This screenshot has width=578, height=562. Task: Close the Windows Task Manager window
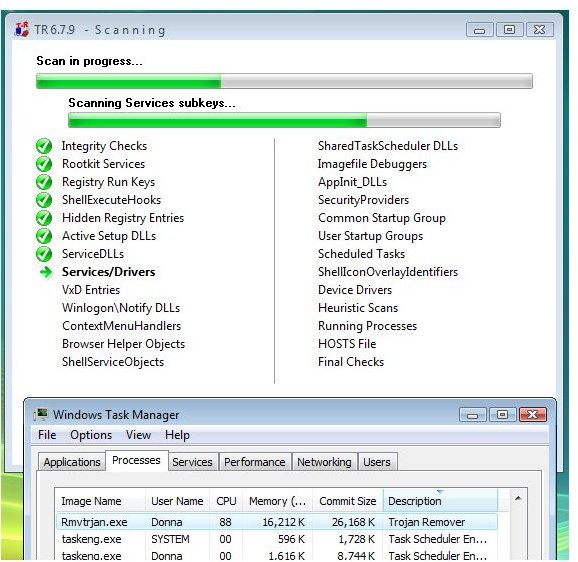[532, 415]
